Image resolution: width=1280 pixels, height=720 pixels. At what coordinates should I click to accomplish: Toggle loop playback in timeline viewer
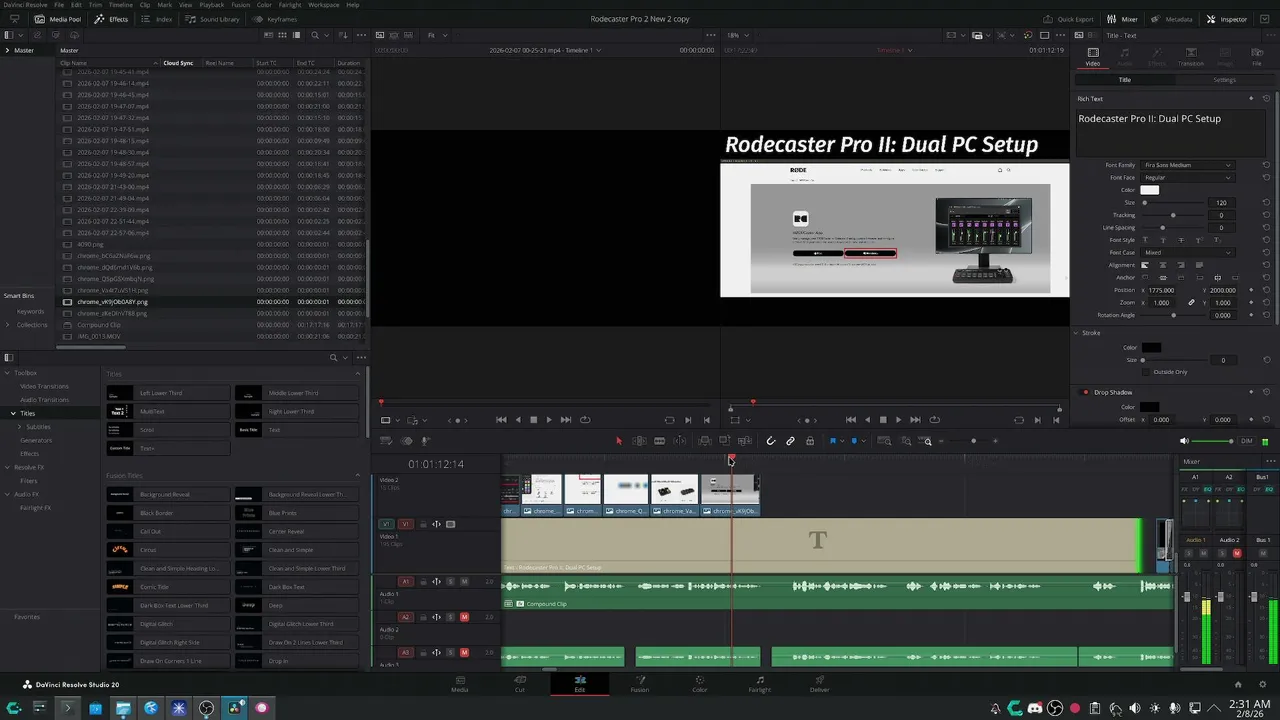pos(935,420)
